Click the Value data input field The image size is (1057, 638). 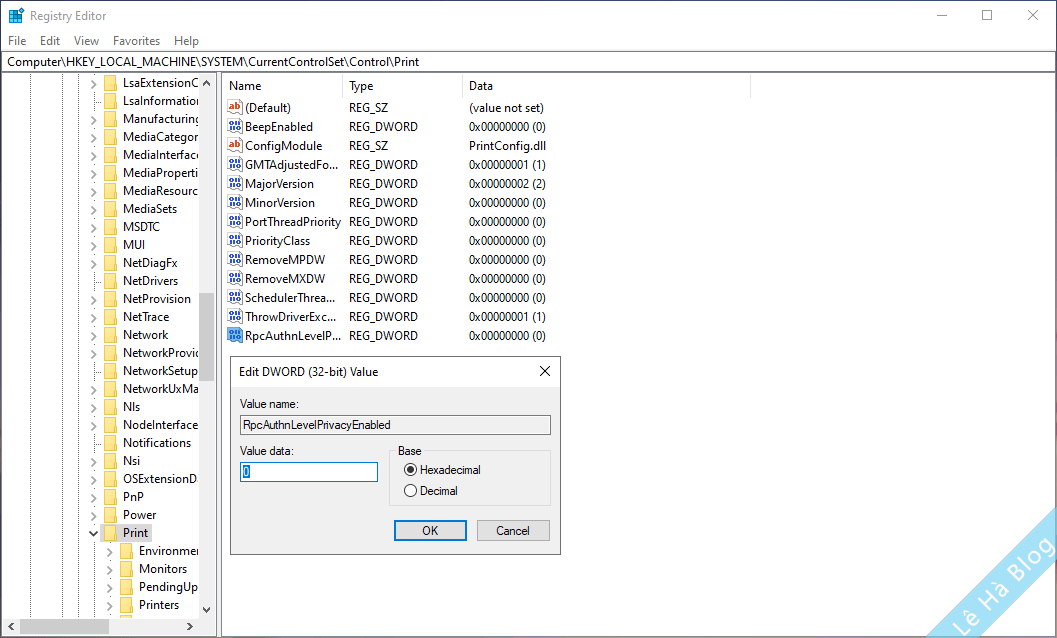pyautogui.click(x=309, y=472)
